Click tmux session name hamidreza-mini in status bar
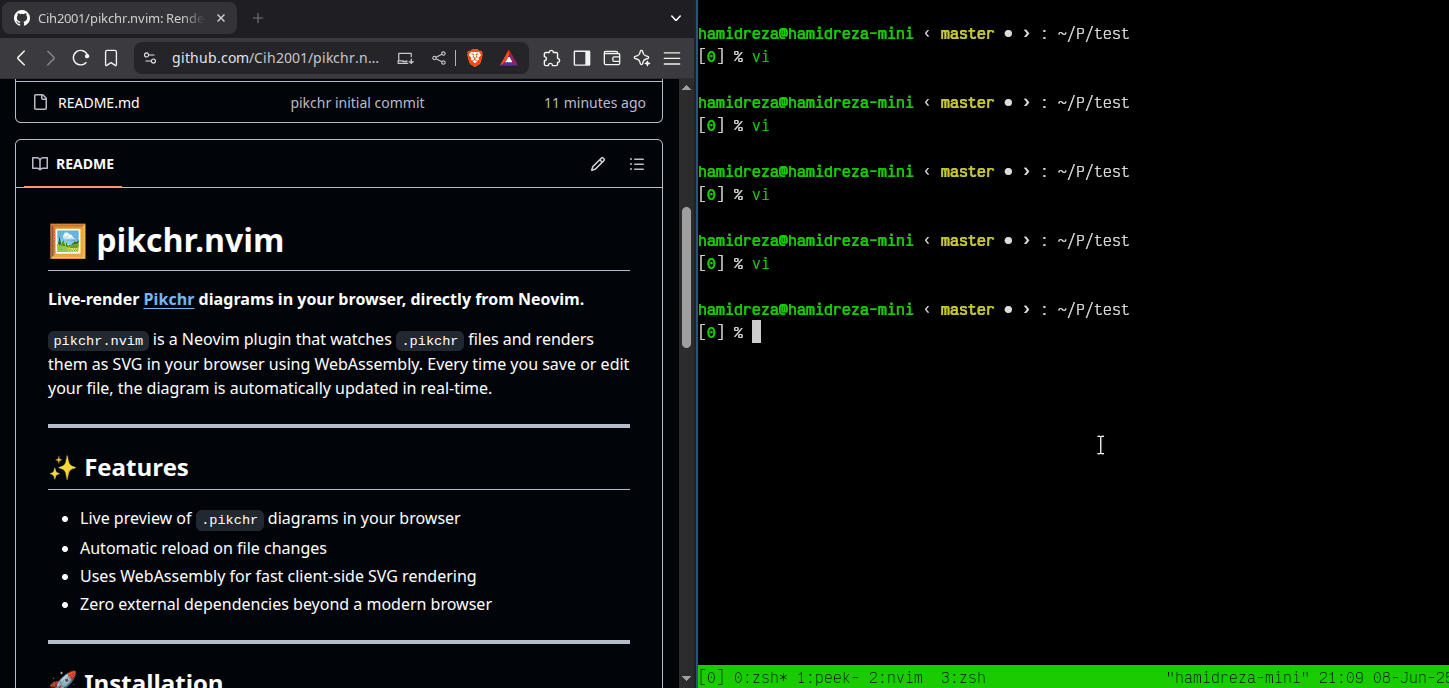 (x=1237, y=678)
